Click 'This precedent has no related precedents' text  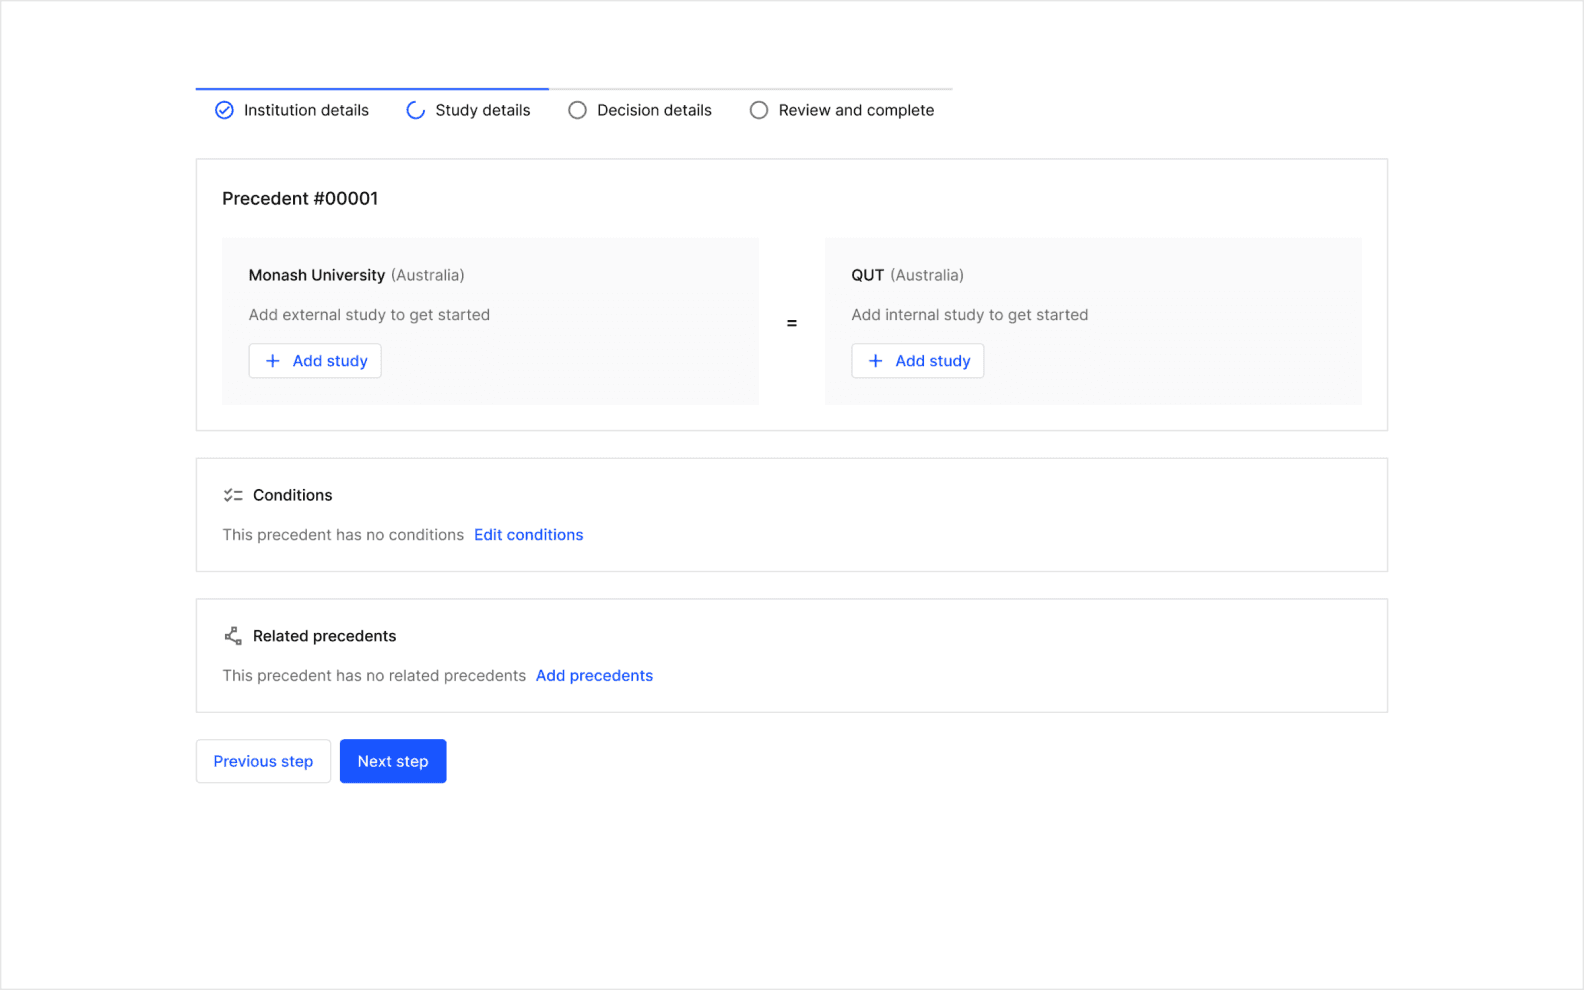point(374,676)
